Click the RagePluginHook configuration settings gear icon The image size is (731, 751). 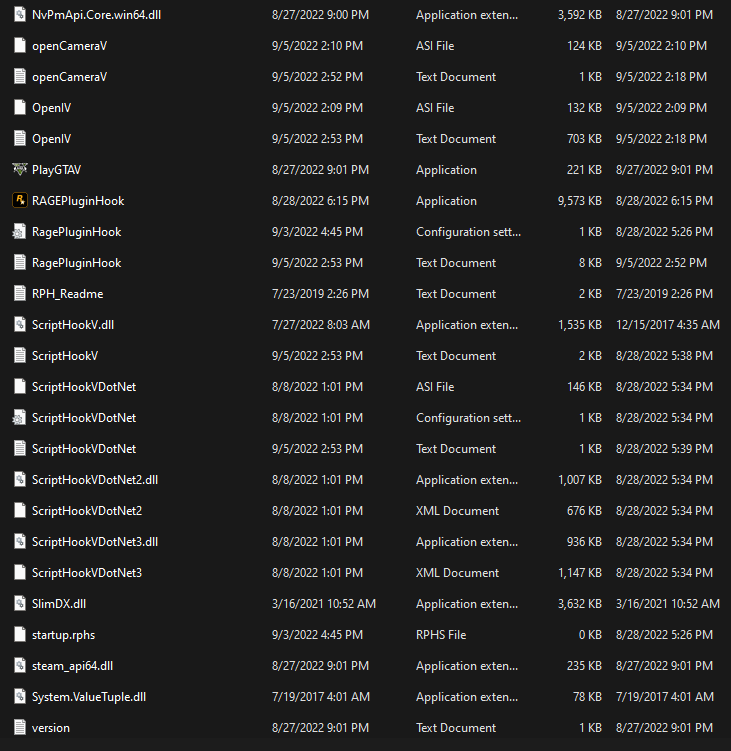pos(20,231)
